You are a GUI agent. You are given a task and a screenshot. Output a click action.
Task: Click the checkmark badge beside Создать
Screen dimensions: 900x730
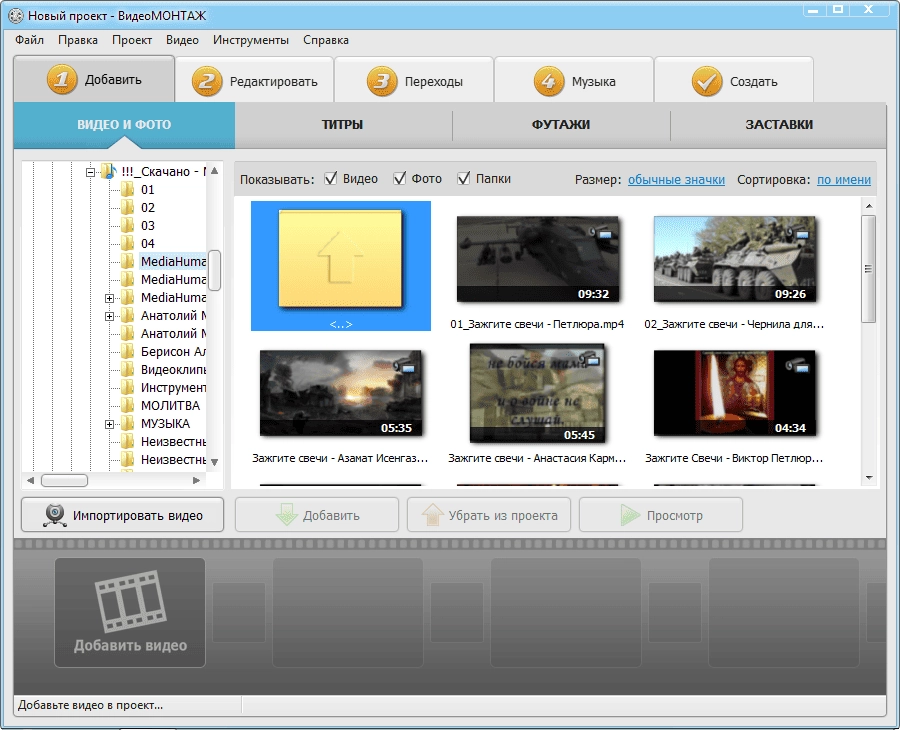pyautogui.click(x=707, y=81)
